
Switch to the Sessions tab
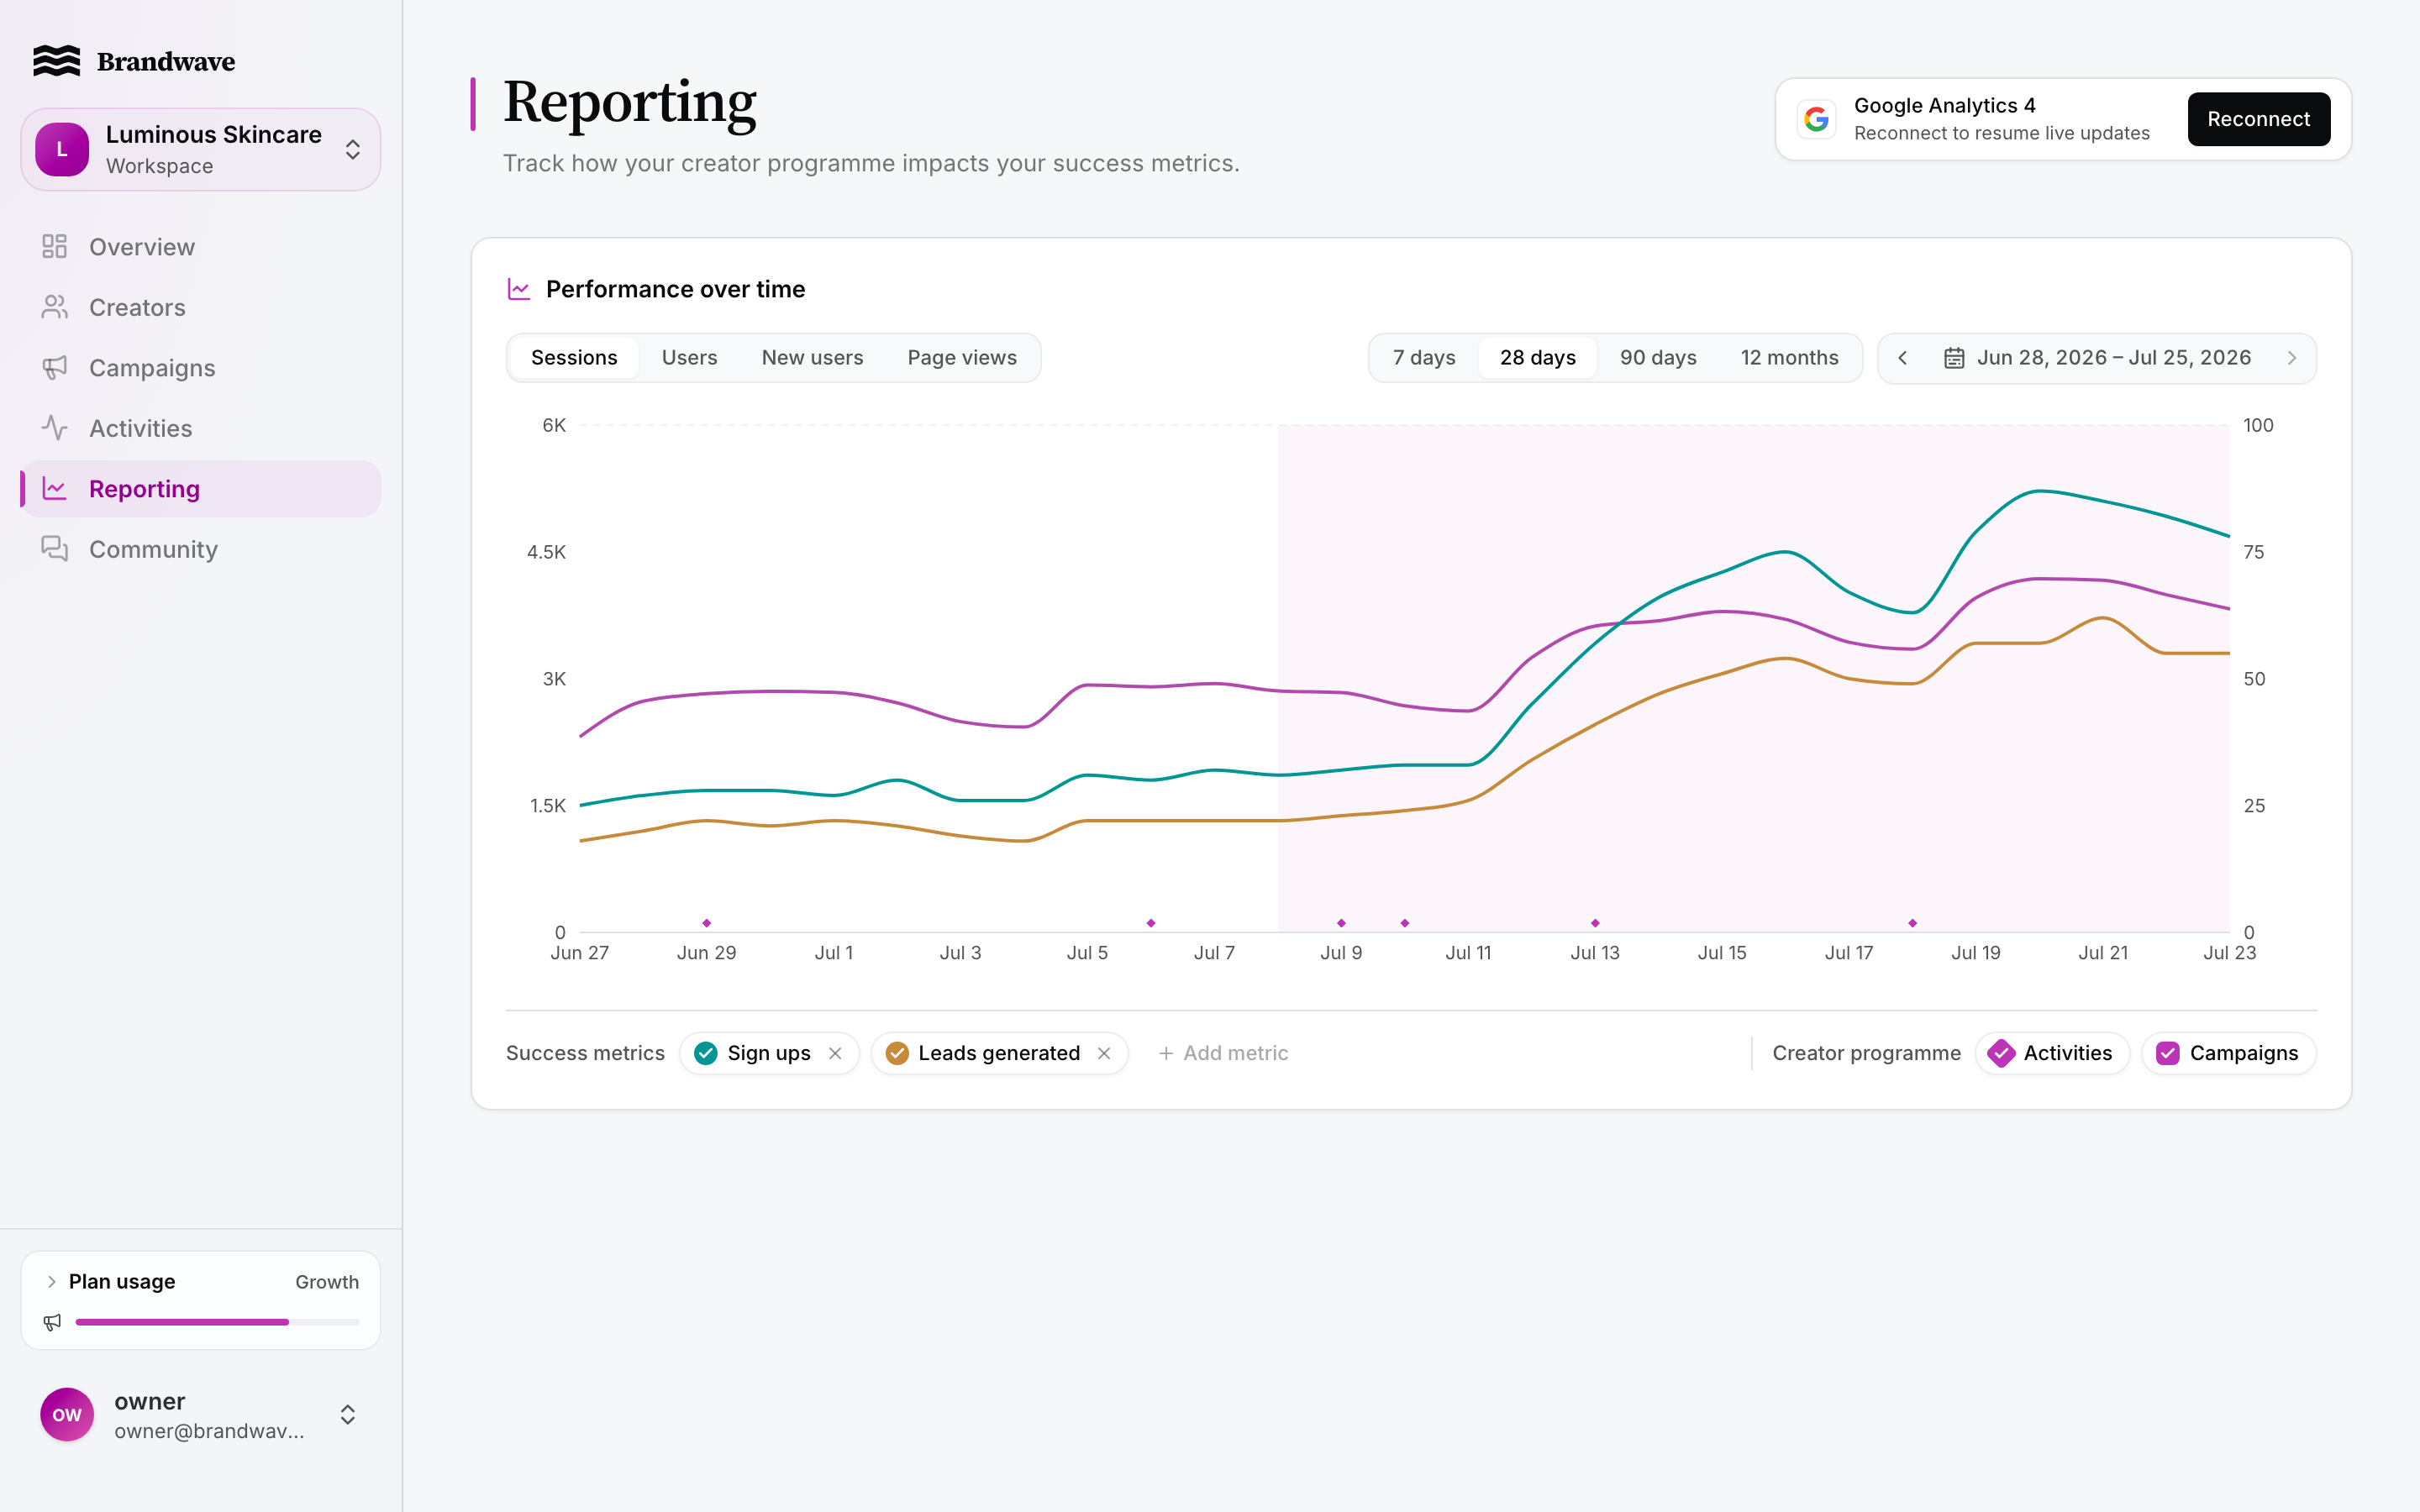click(574, 358)
